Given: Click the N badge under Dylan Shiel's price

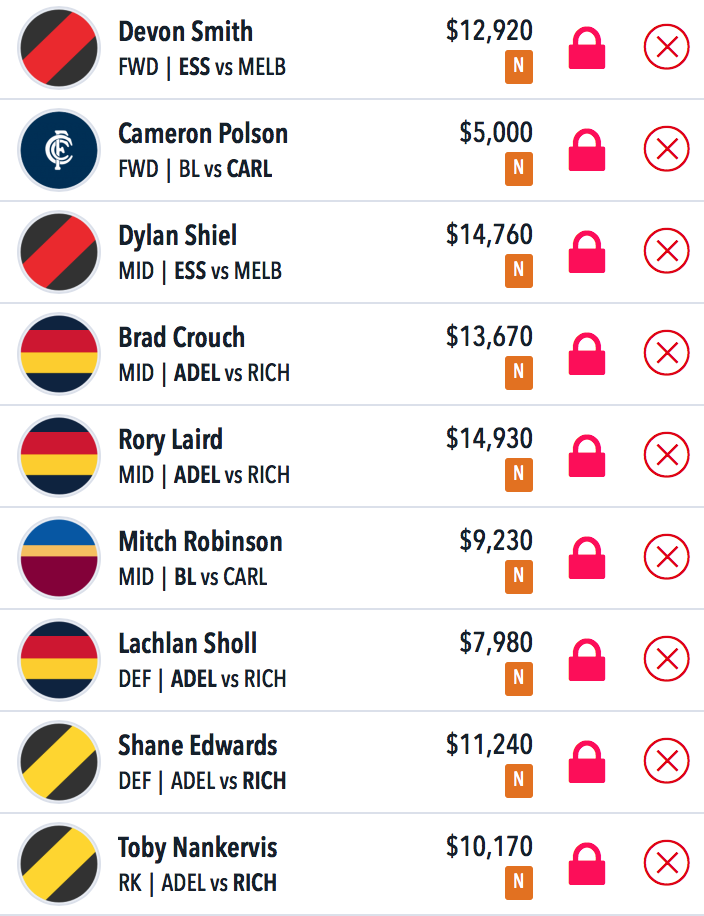Looking at the screenshot, I should coord(519,270).
